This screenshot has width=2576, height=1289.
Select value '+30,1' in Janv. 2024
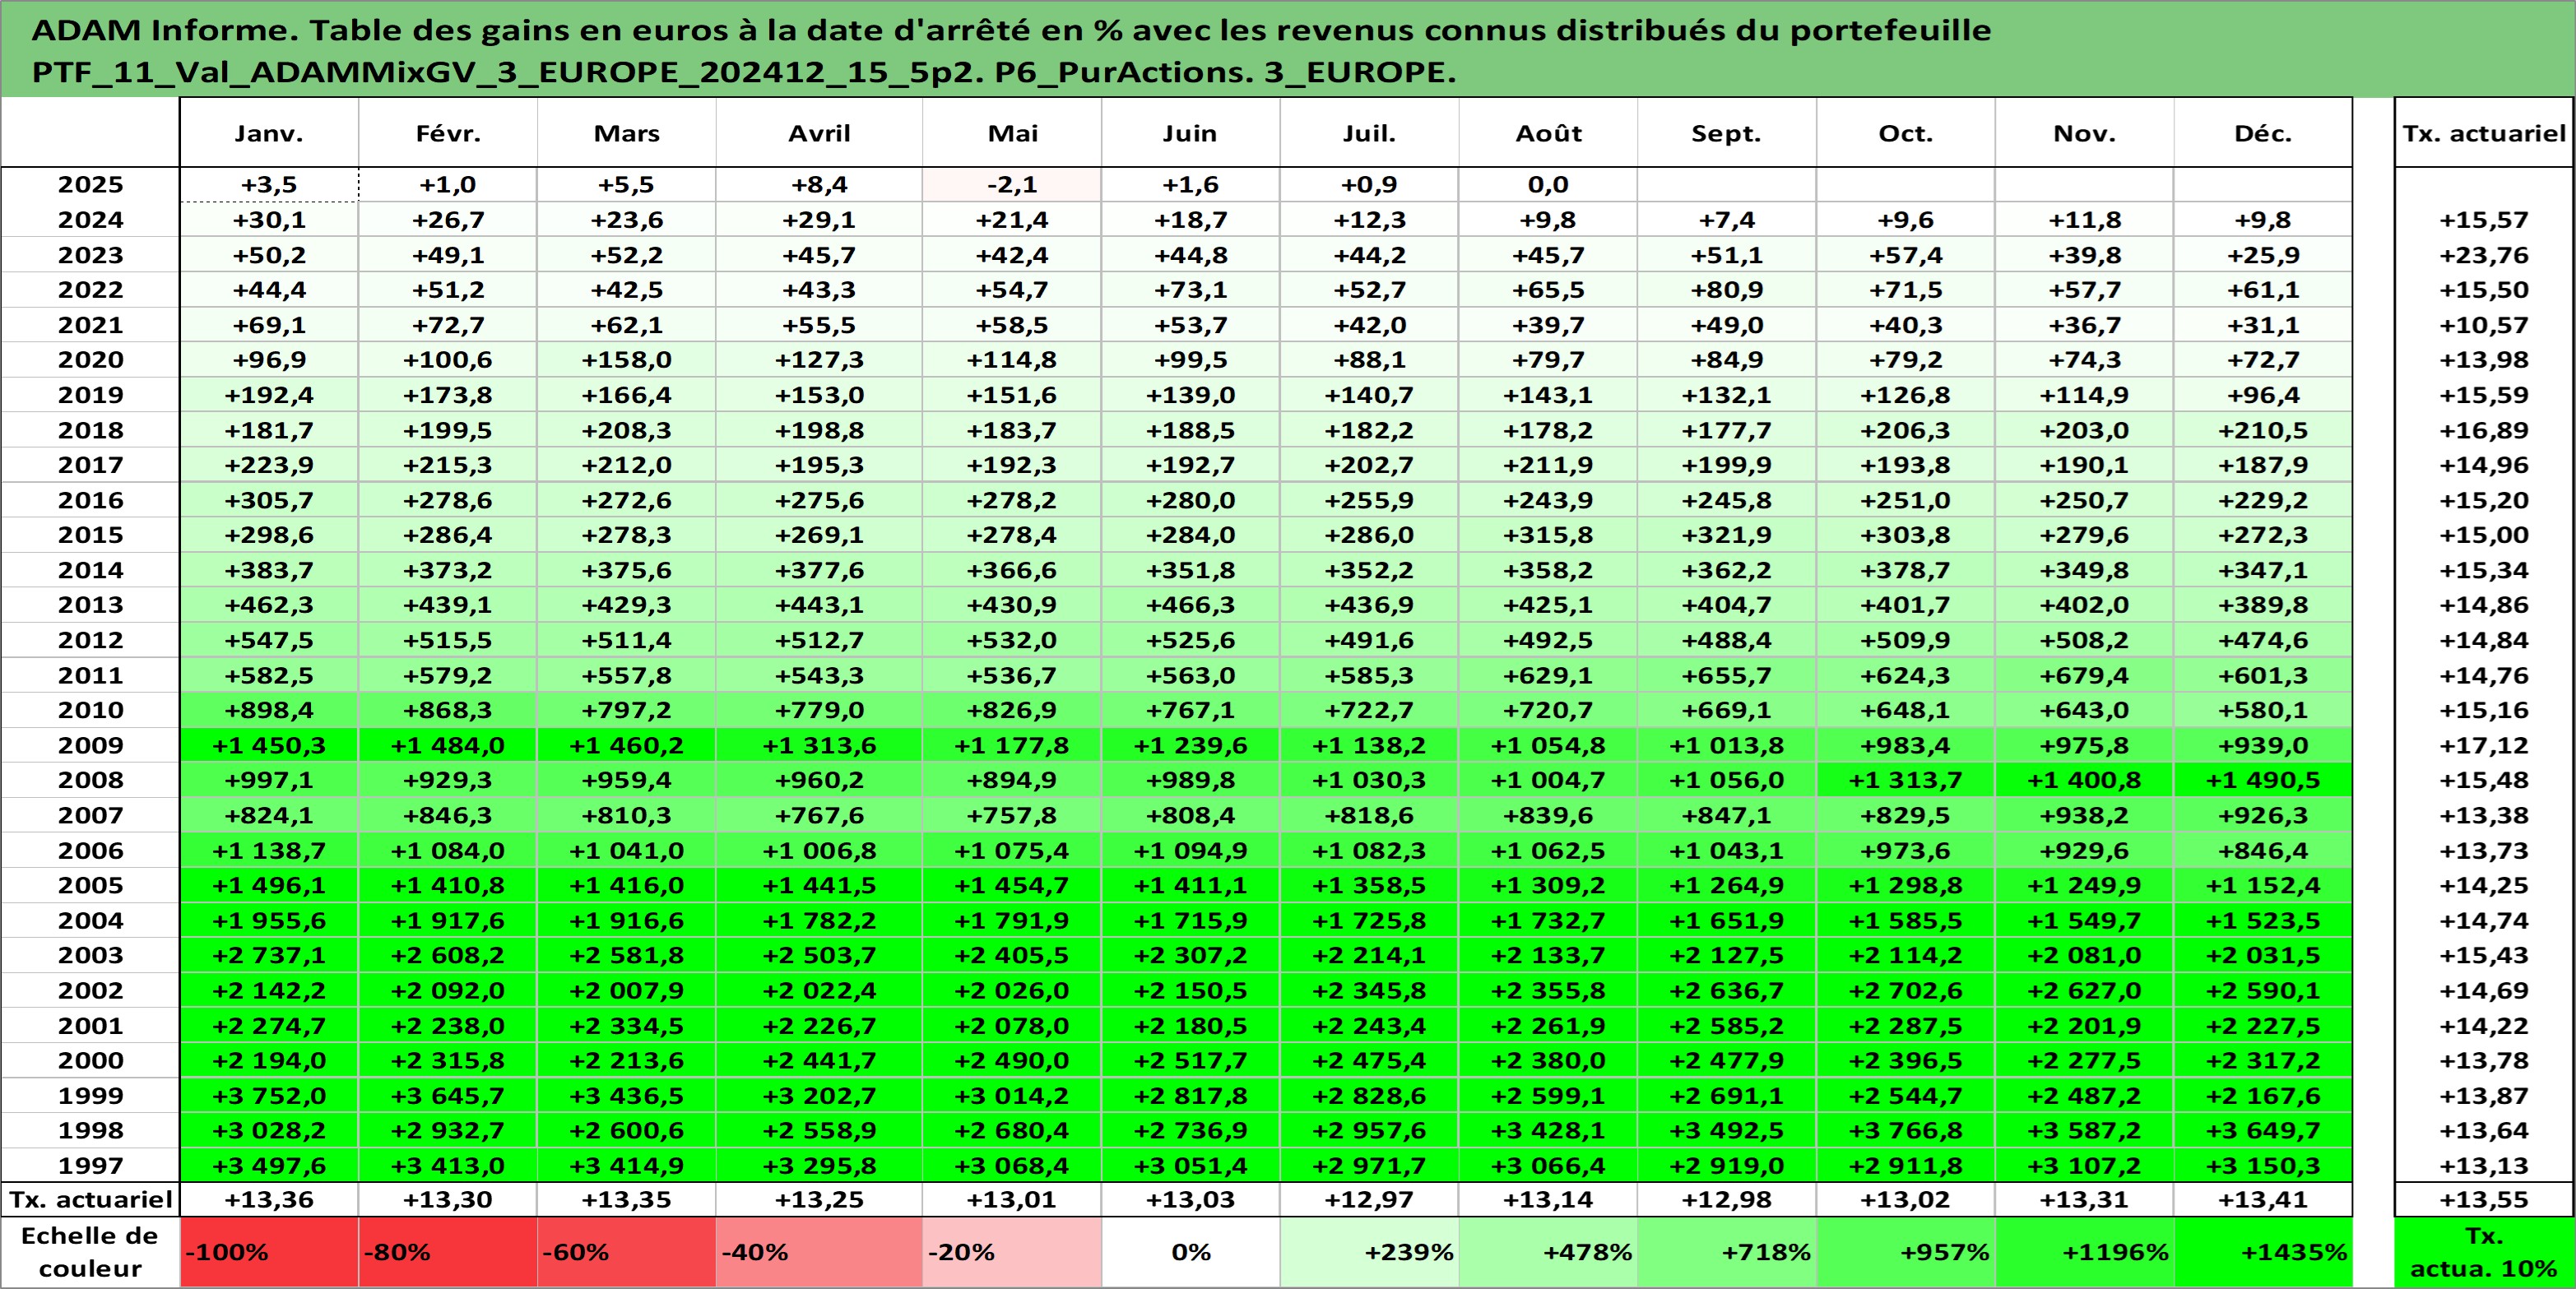[x=269, y=220]
